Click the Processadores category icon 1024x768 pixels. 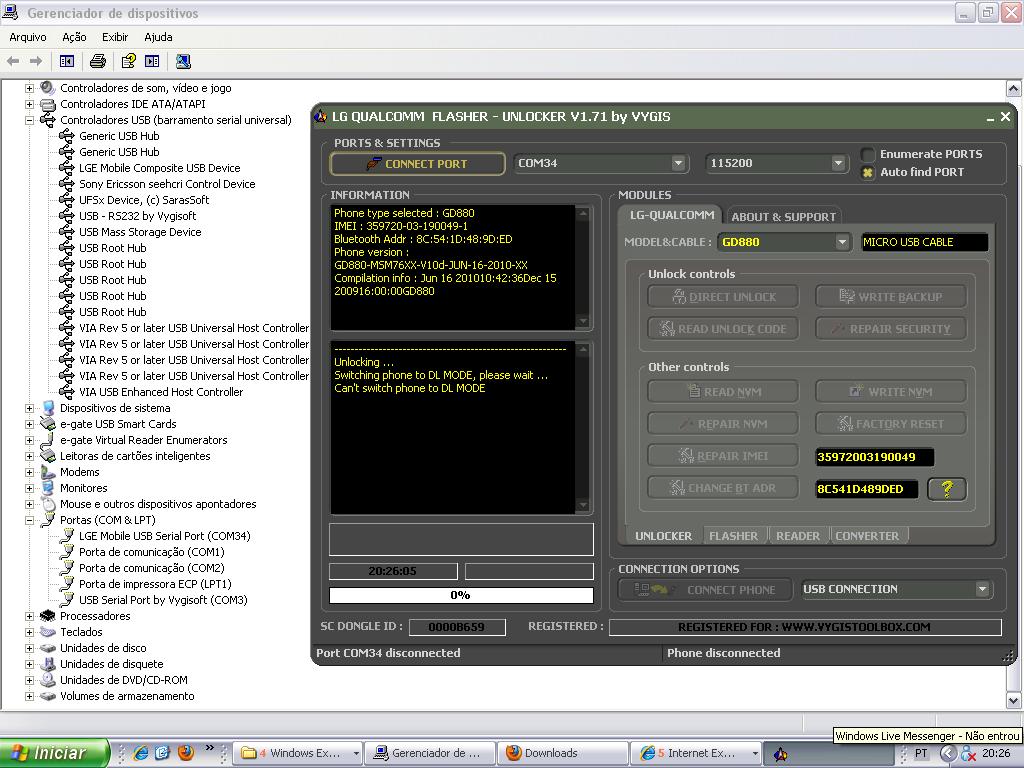[x=48, y=616]
